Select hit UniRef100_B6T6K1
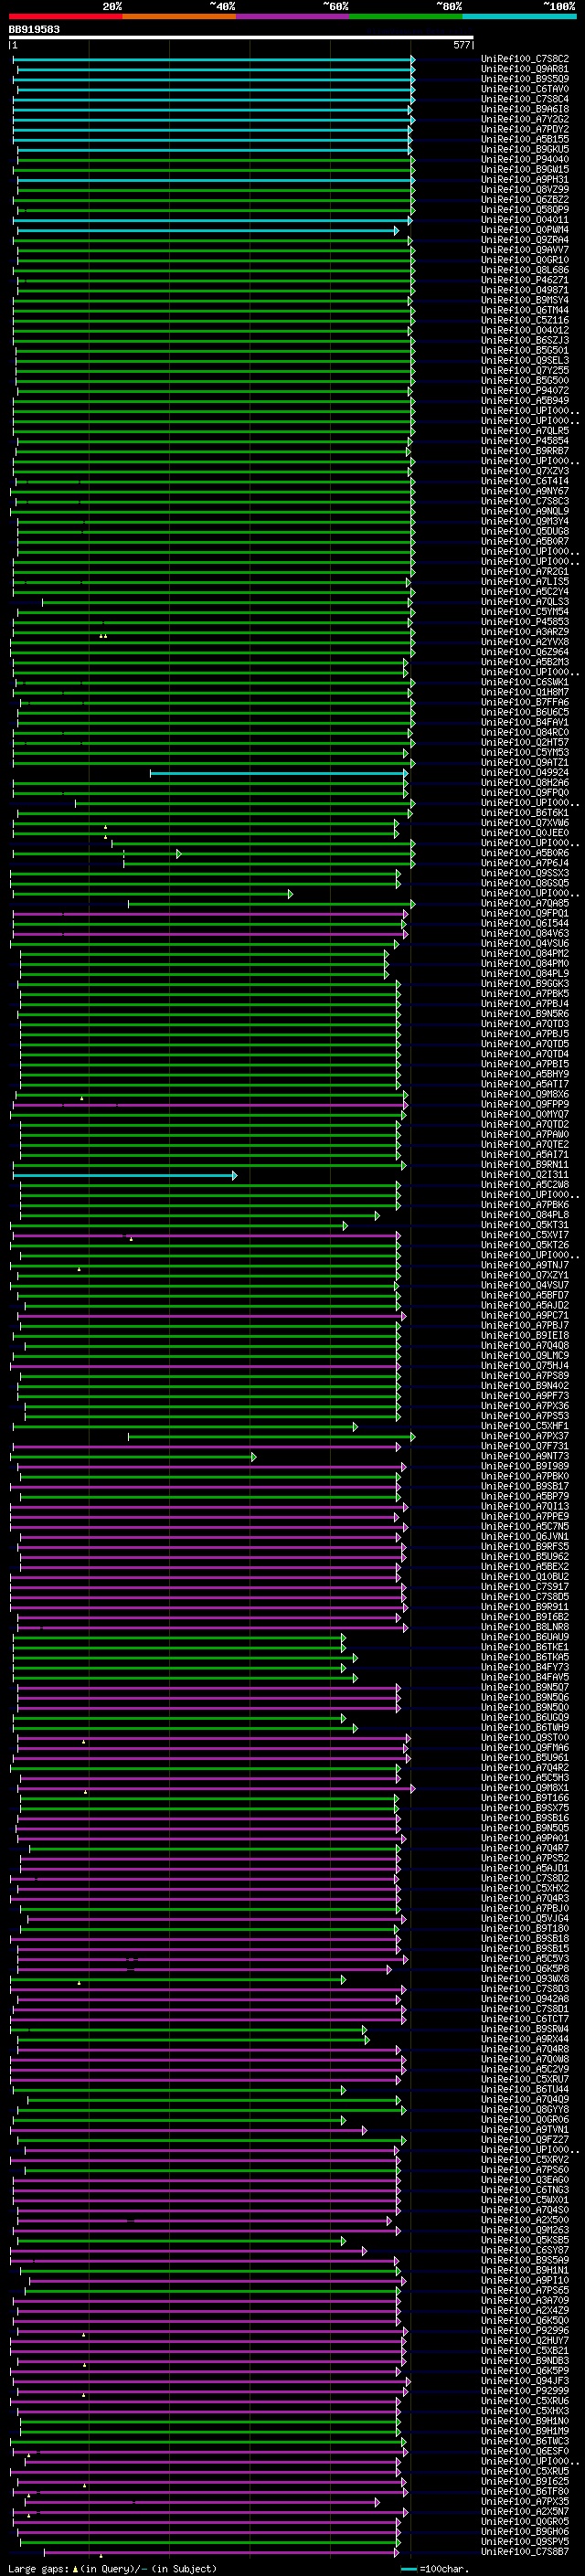Viewport: 585px width, 2576px height. pyautogui.click(x=524, y=813)
